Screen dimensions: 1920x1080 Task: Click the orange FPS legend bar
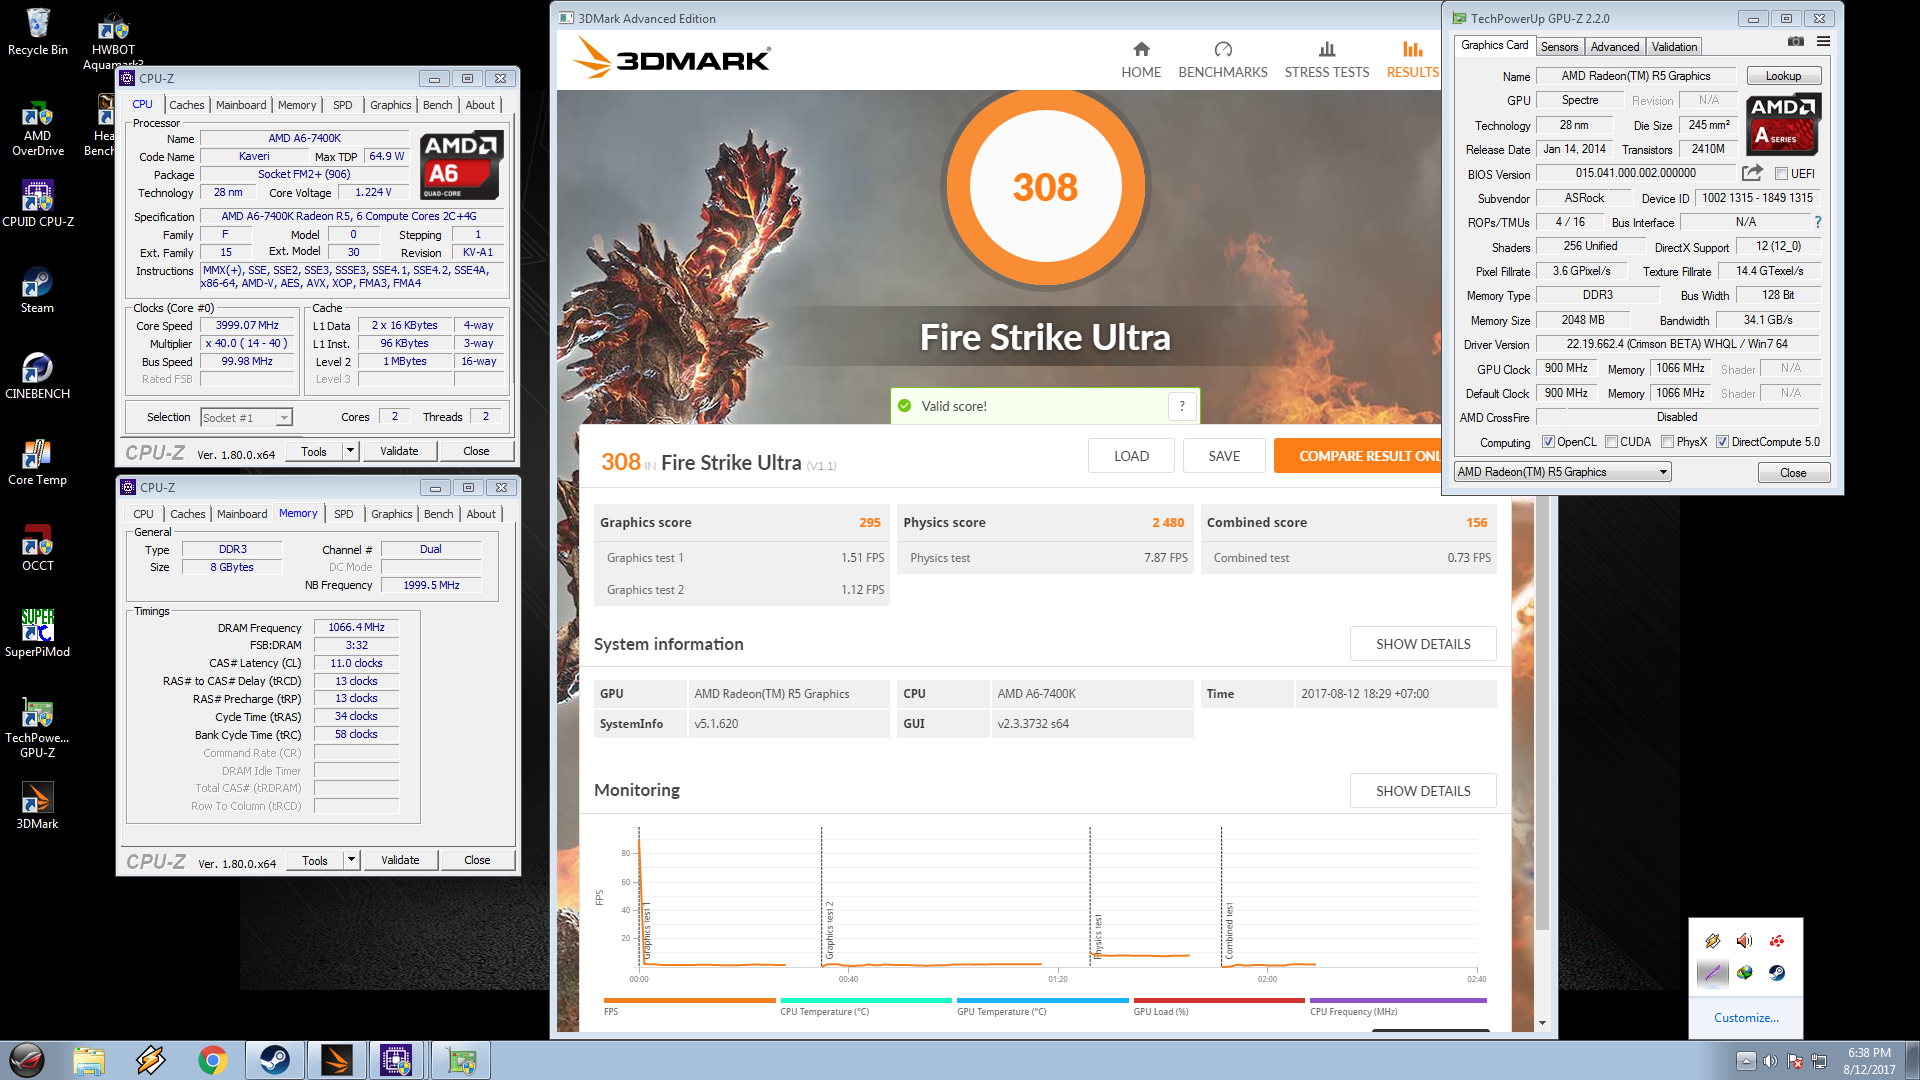689,1000
